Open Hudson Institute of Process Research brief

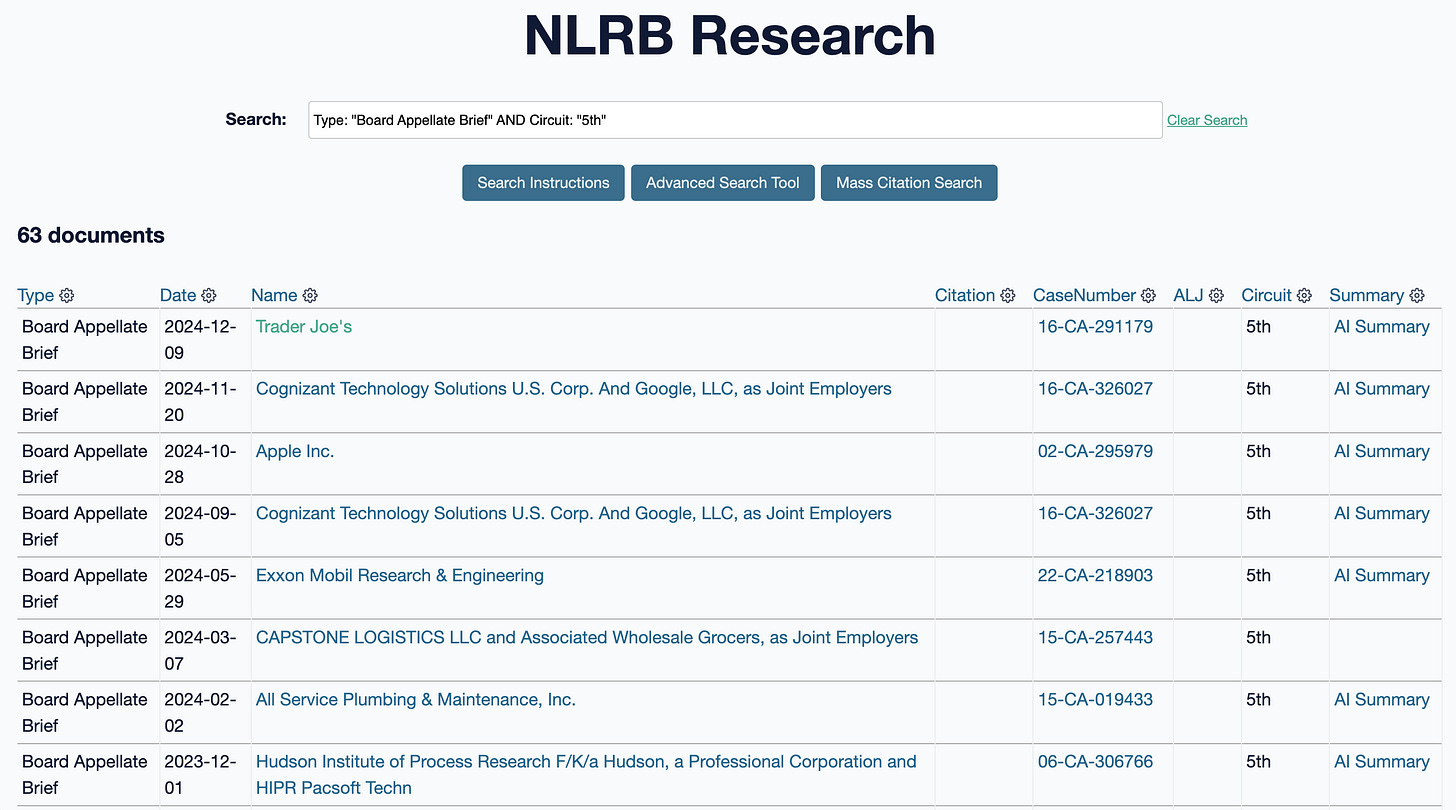click(586, 774)
